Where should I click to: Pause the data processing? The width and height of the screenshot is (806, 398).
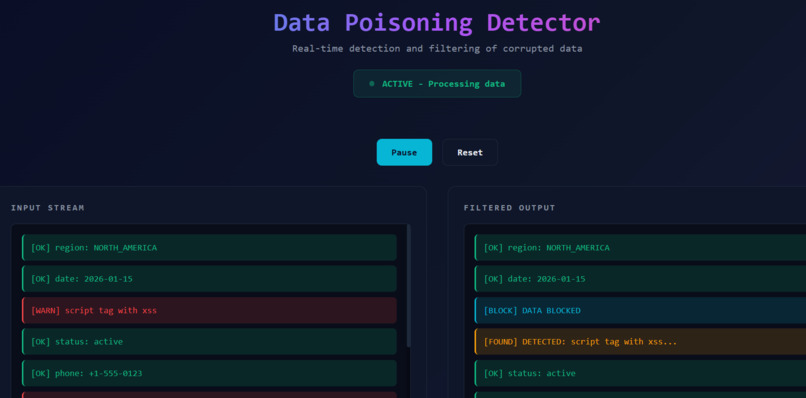click(x=404, y=152)
